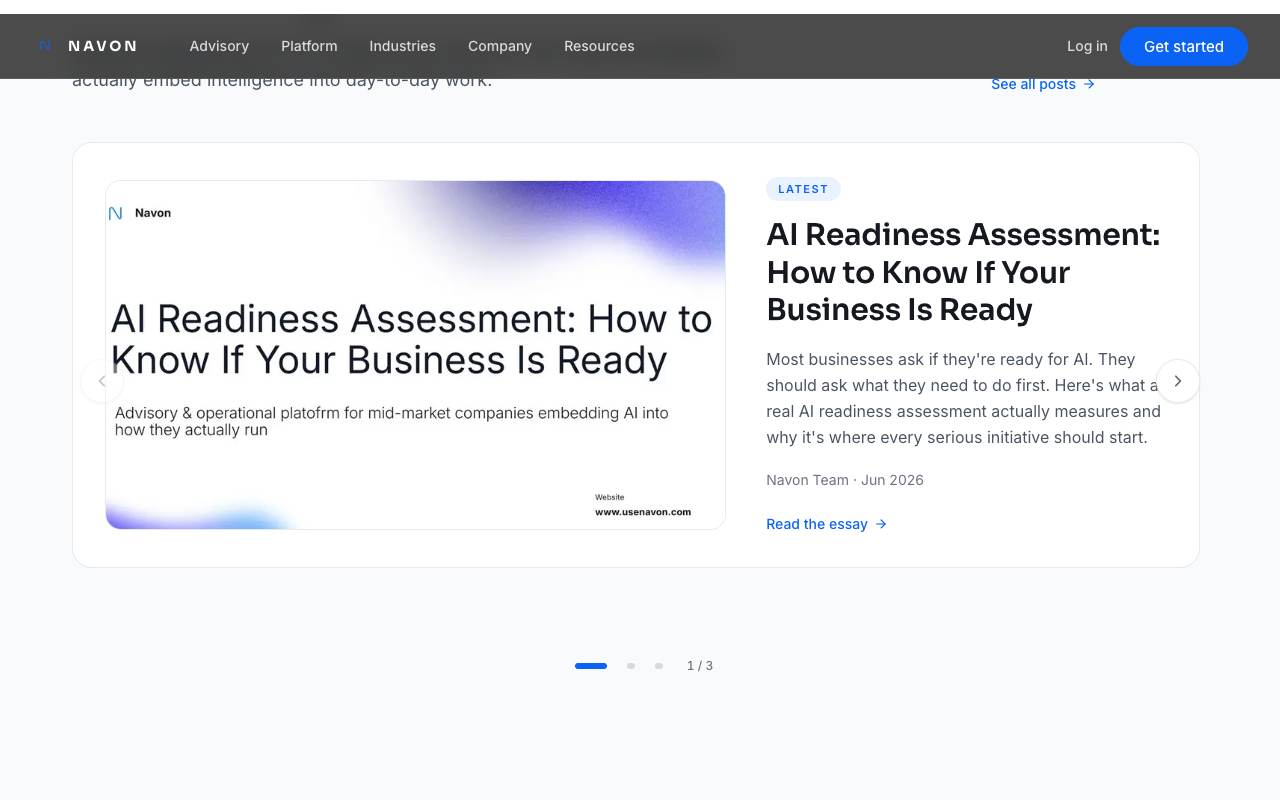Click the Navon logo in the navbar
Viewport: 1280px width, 800px height.
point(88,46)
